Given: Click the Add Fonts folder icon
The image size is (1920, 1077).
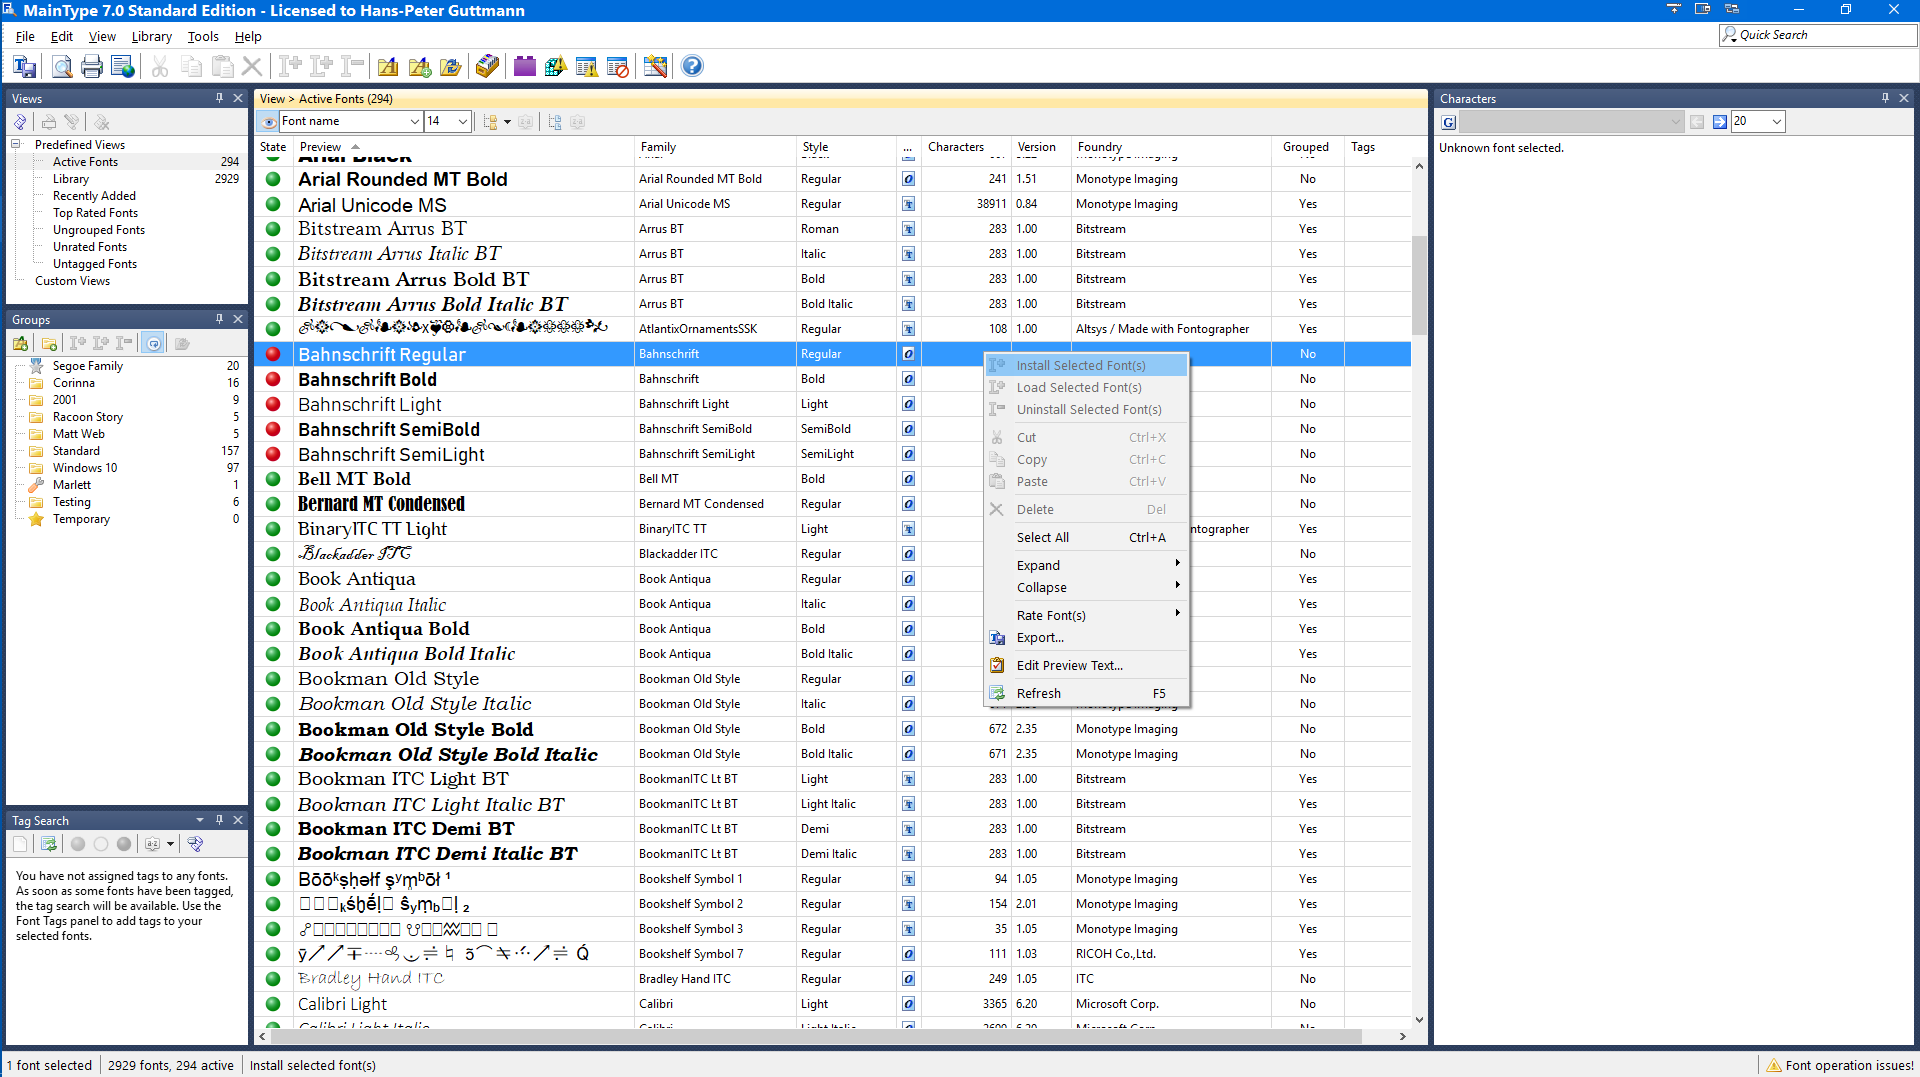Looking at the screenshot, I should click(x=388, y=67).
